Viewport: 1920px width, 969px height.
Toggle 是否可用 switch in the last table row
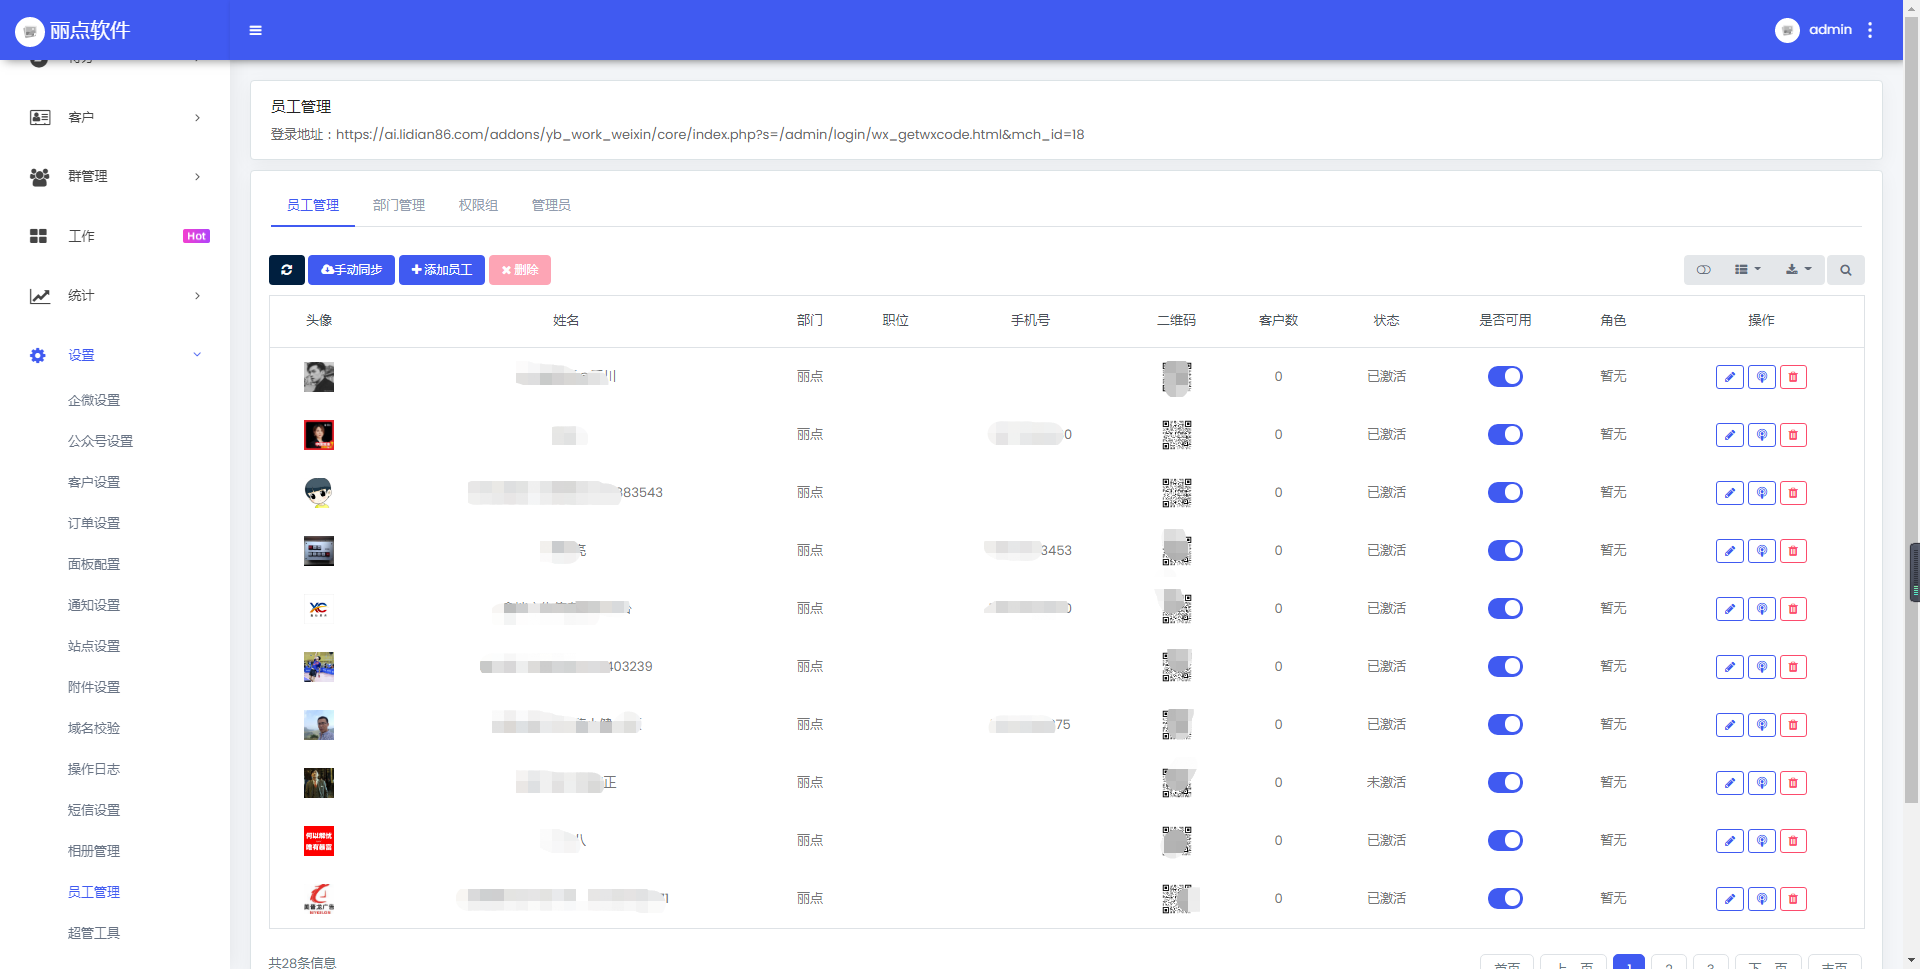[1505, 899]
